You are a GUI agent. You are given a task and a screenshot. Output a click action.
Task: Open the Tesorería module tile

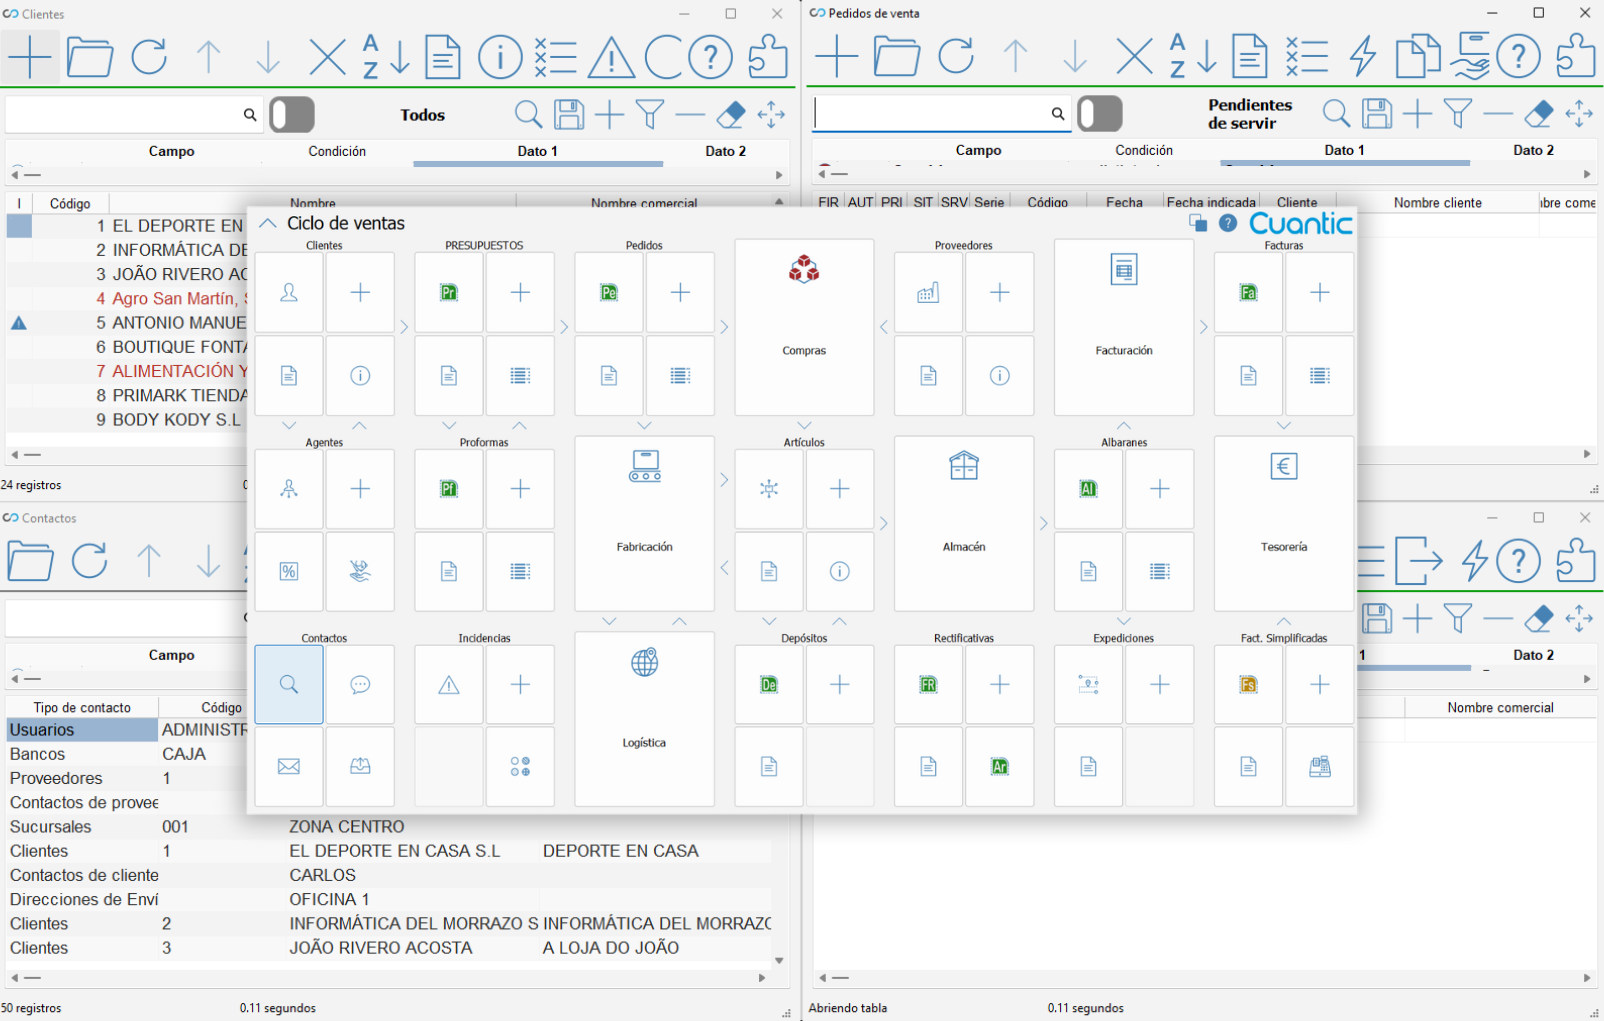(1284, 523)
